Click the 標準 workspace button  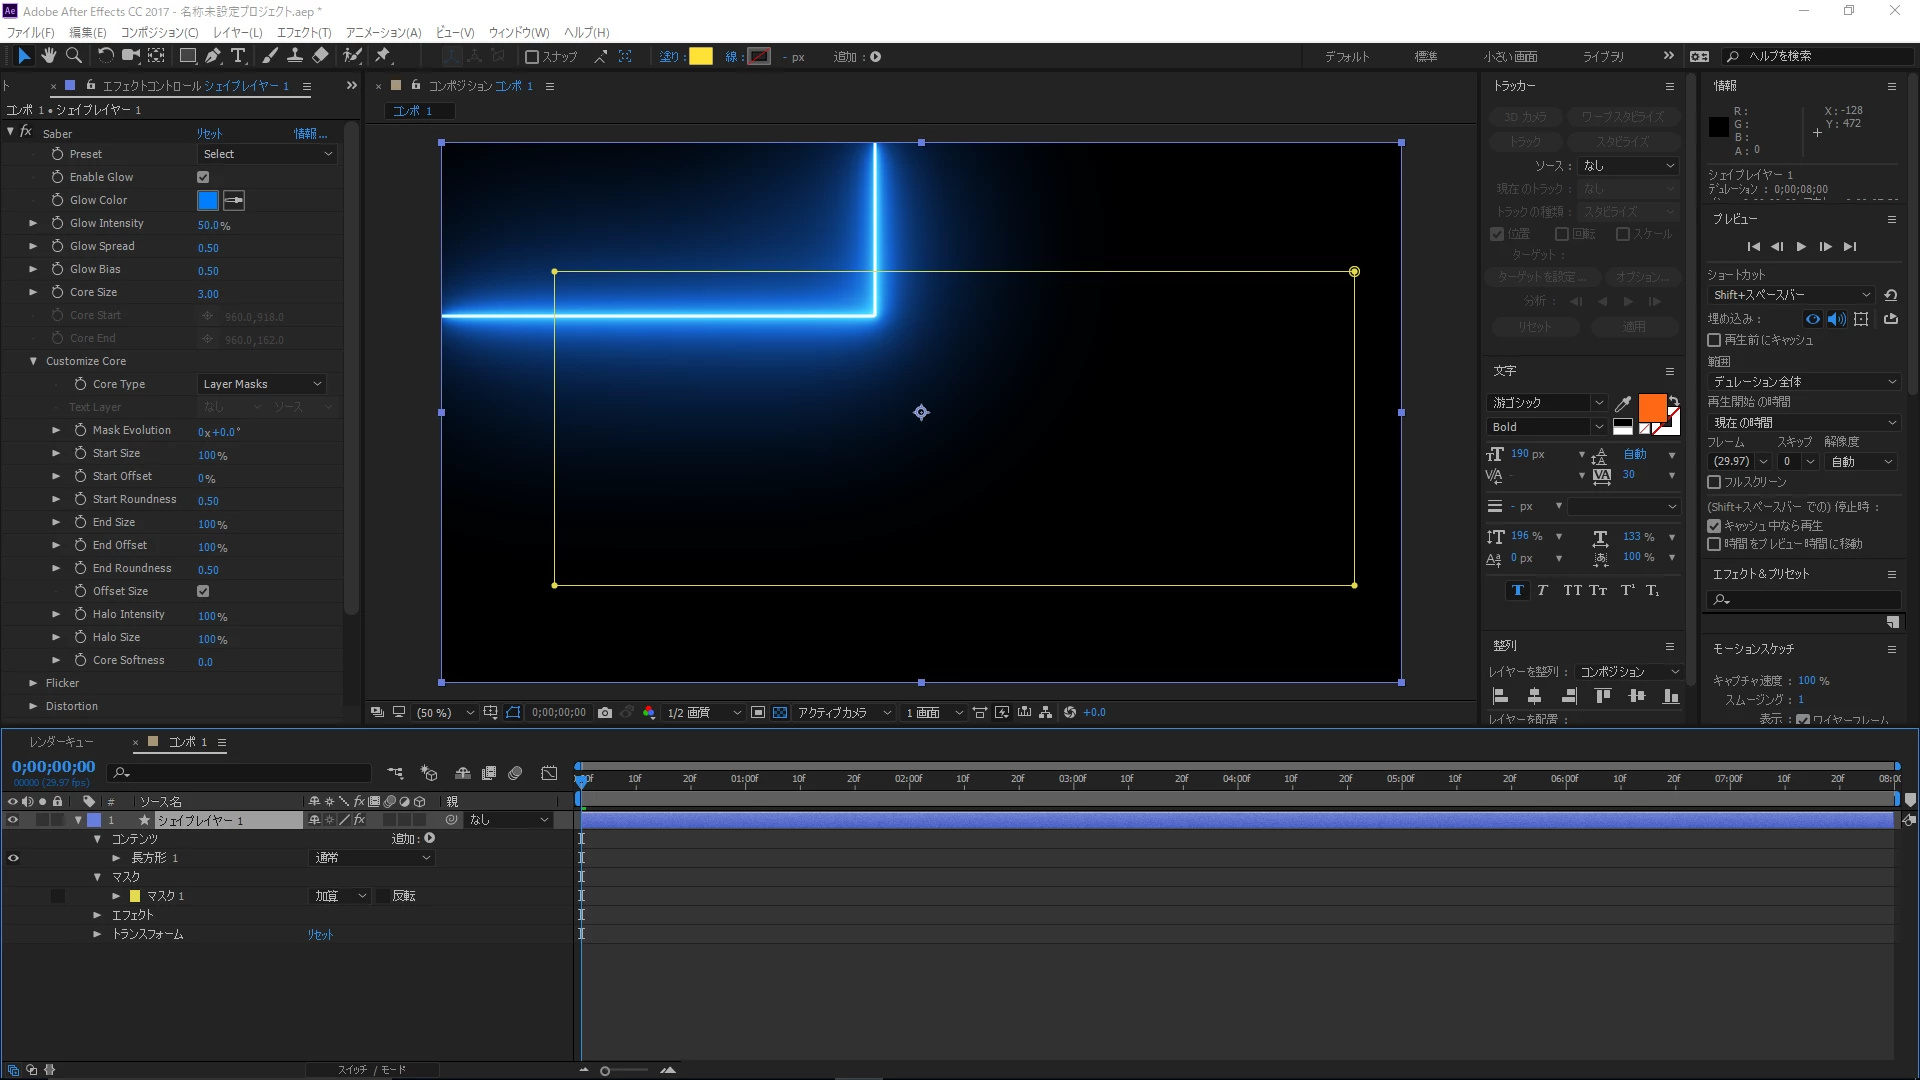(x=1426, y=57)
